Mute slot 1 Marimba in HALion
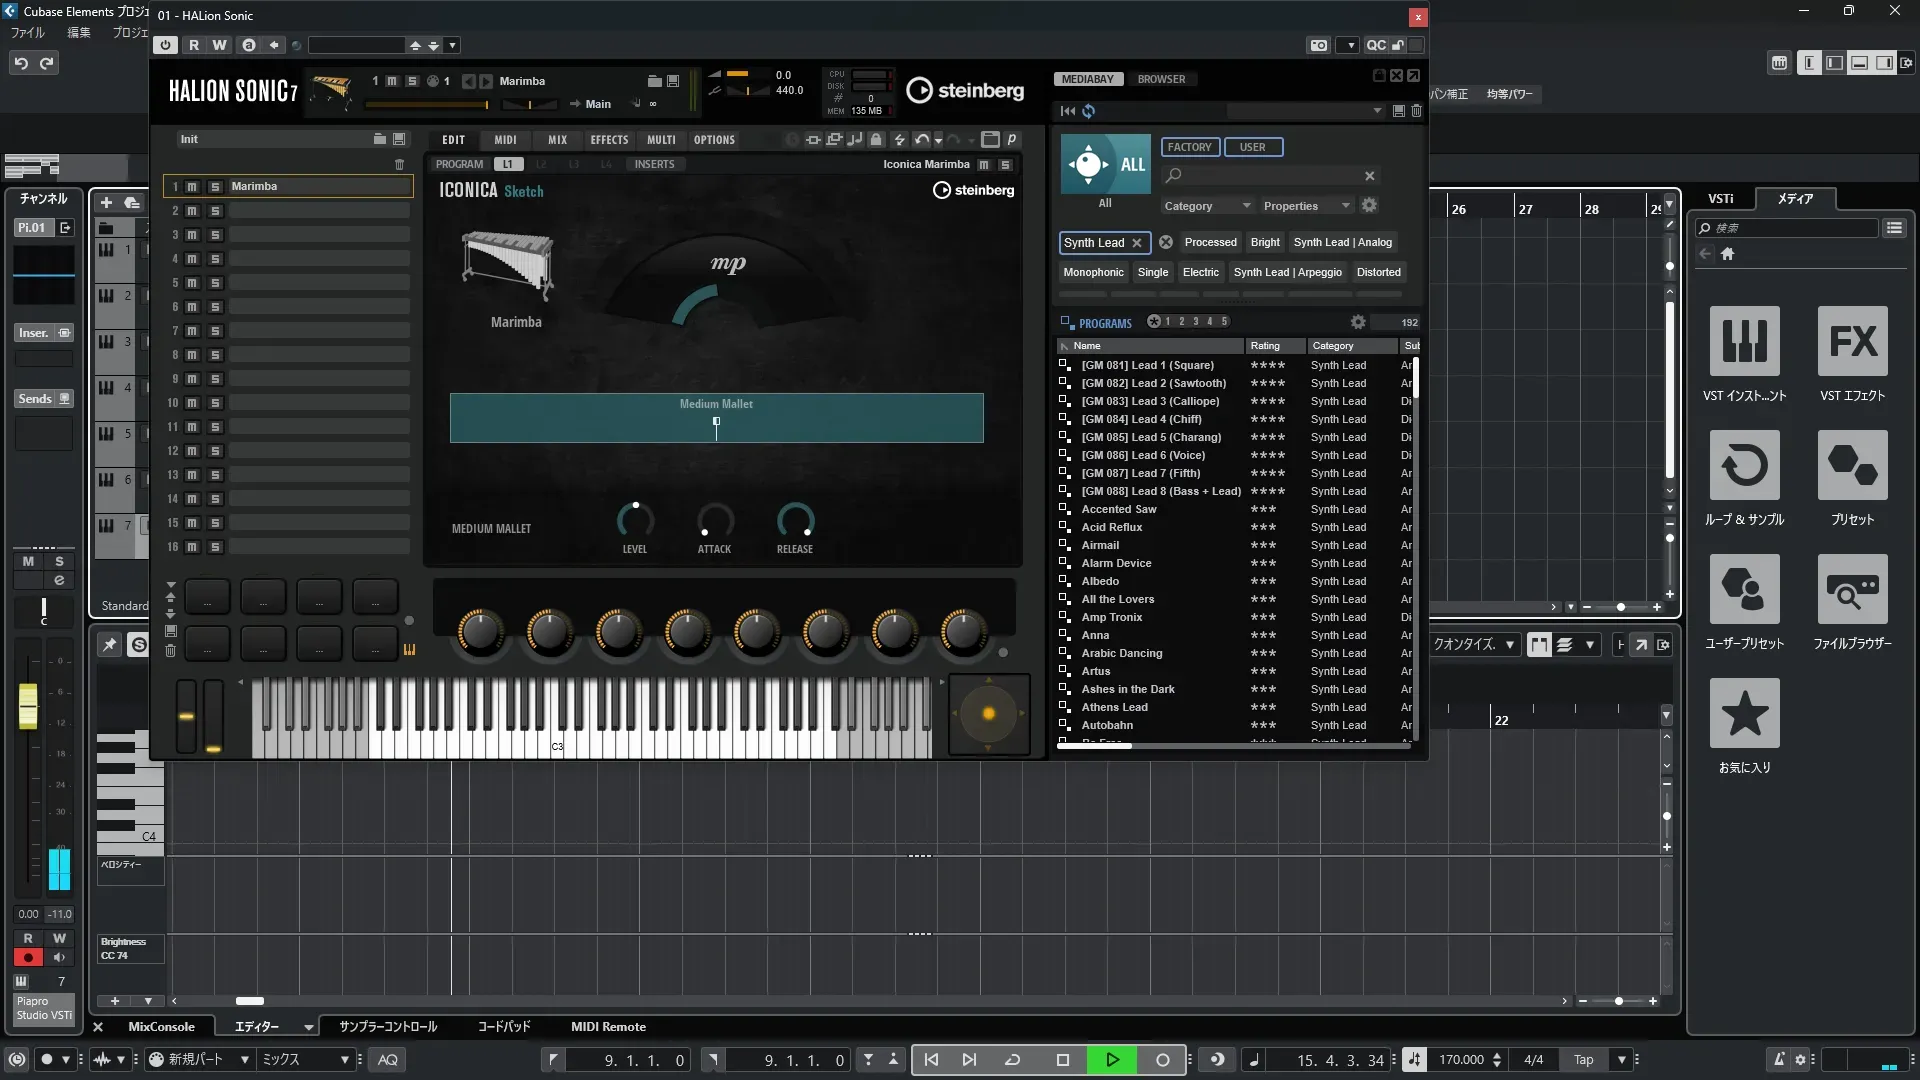Viewport: 1920px width, 1080px height. 192,187
